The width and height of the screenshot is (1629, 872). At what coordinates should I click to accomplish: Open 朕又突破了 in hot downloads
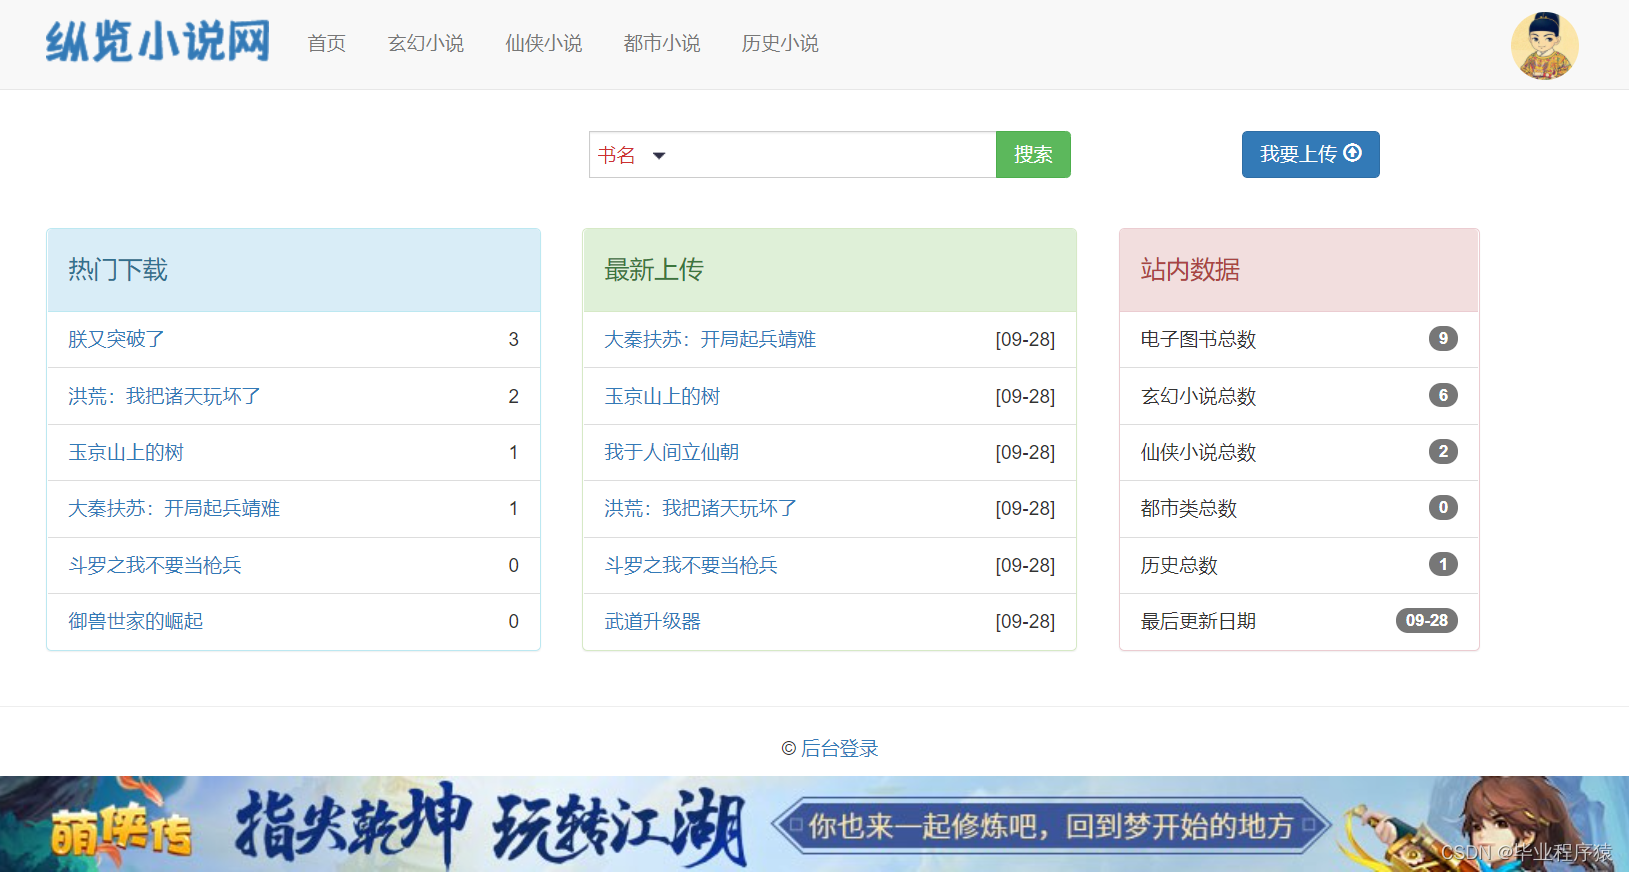[x=116, y=339]
